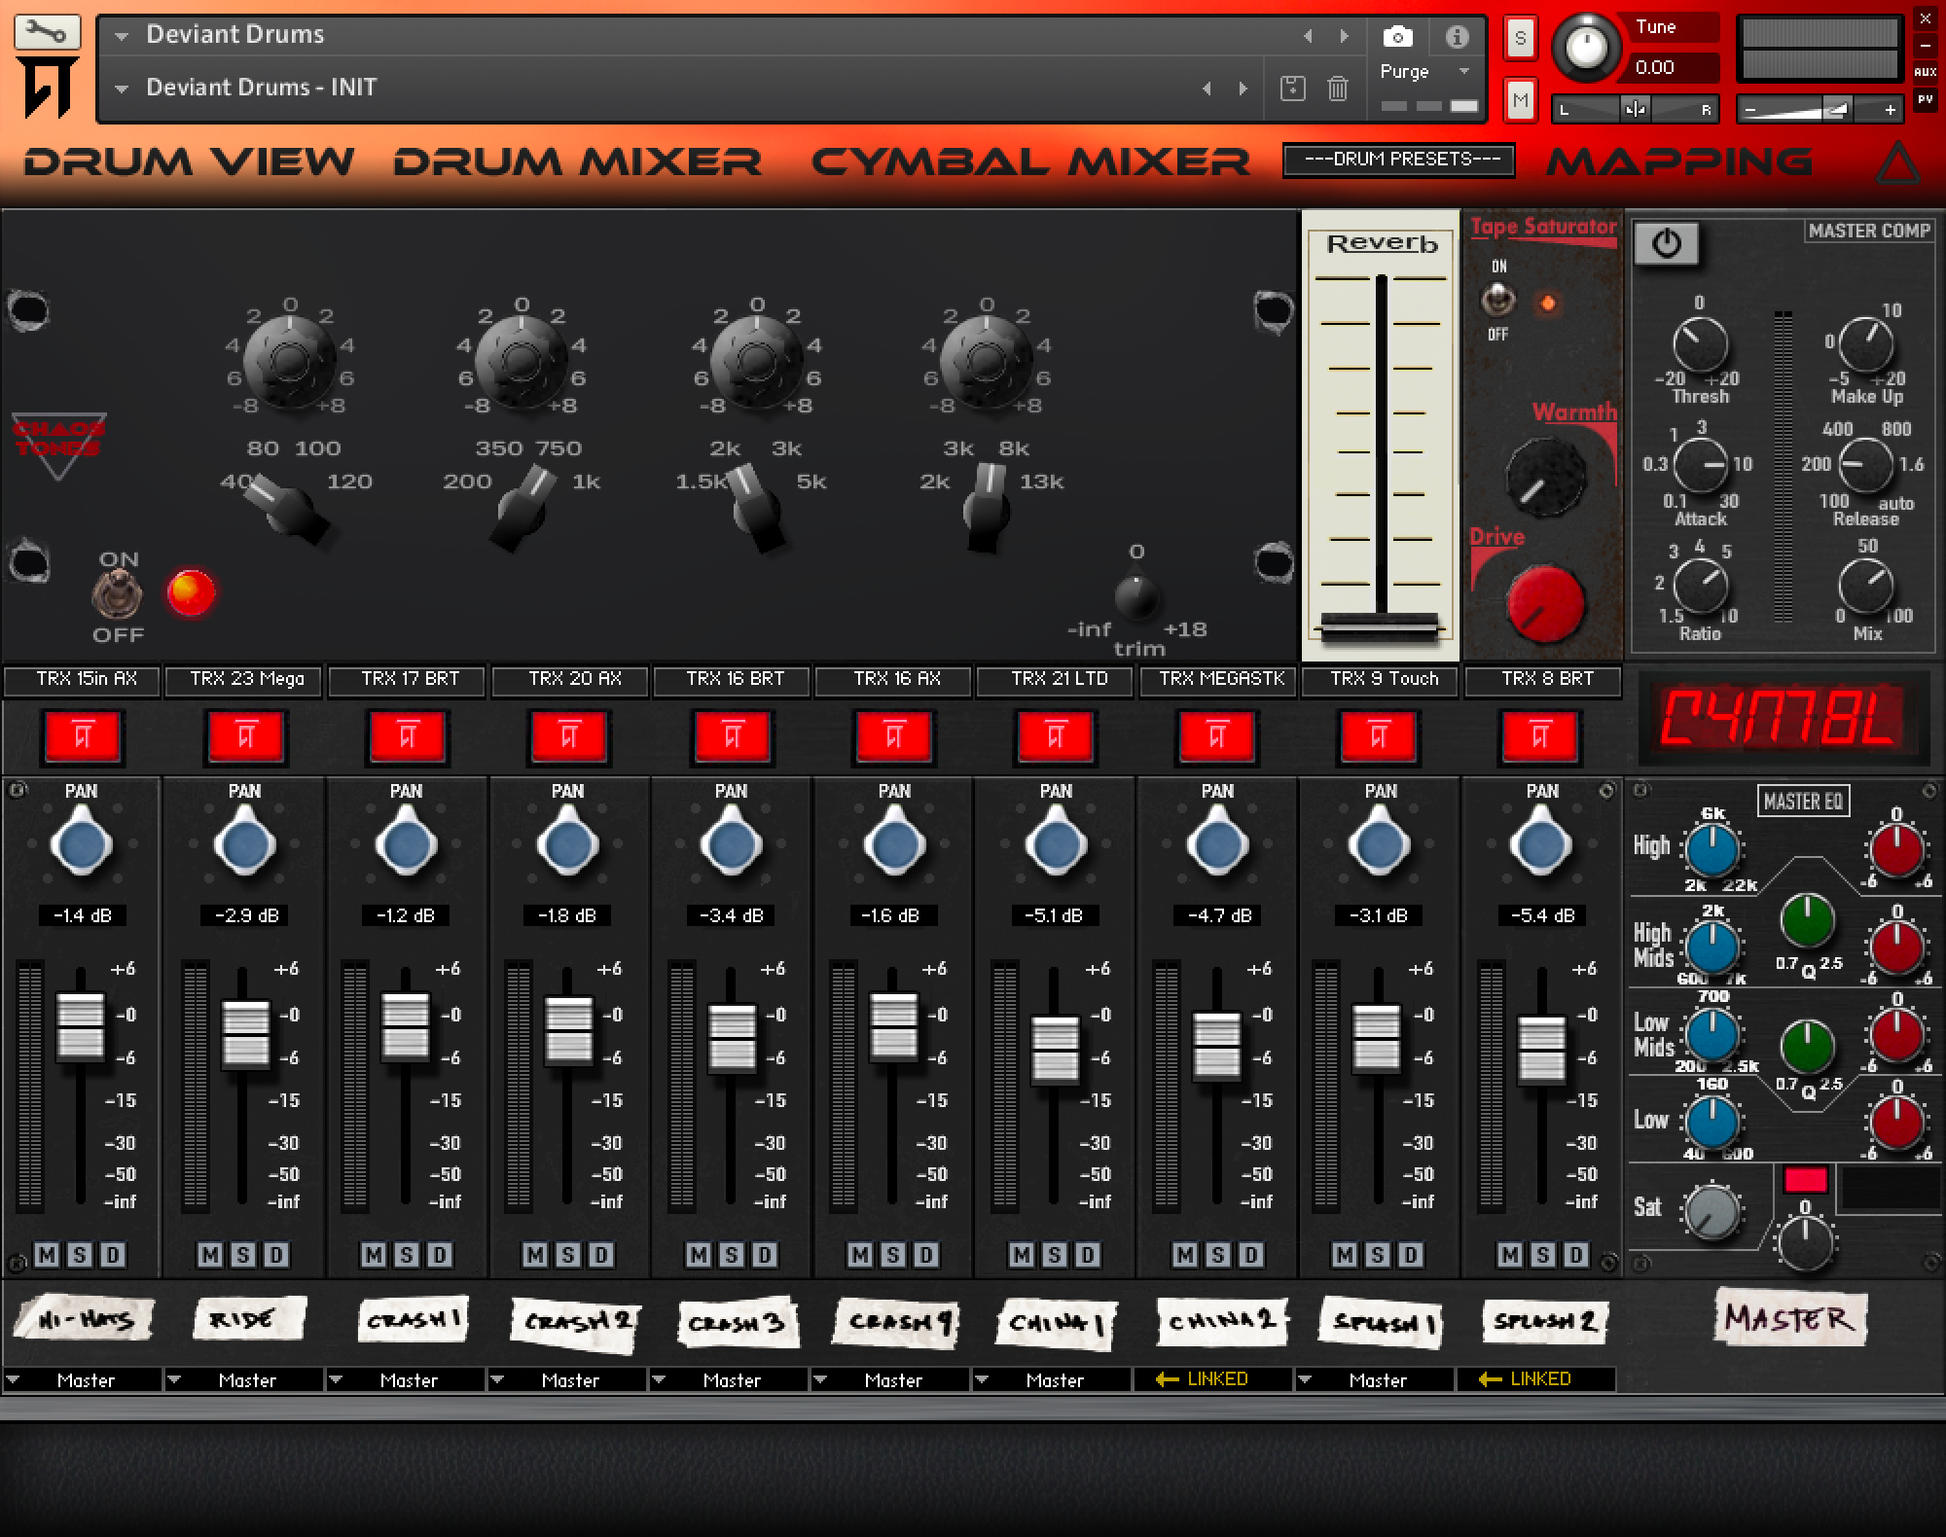Click the camera snapshot icon
The height and width of the screenshot is (1537, 1946).
tap(1397, 37)
